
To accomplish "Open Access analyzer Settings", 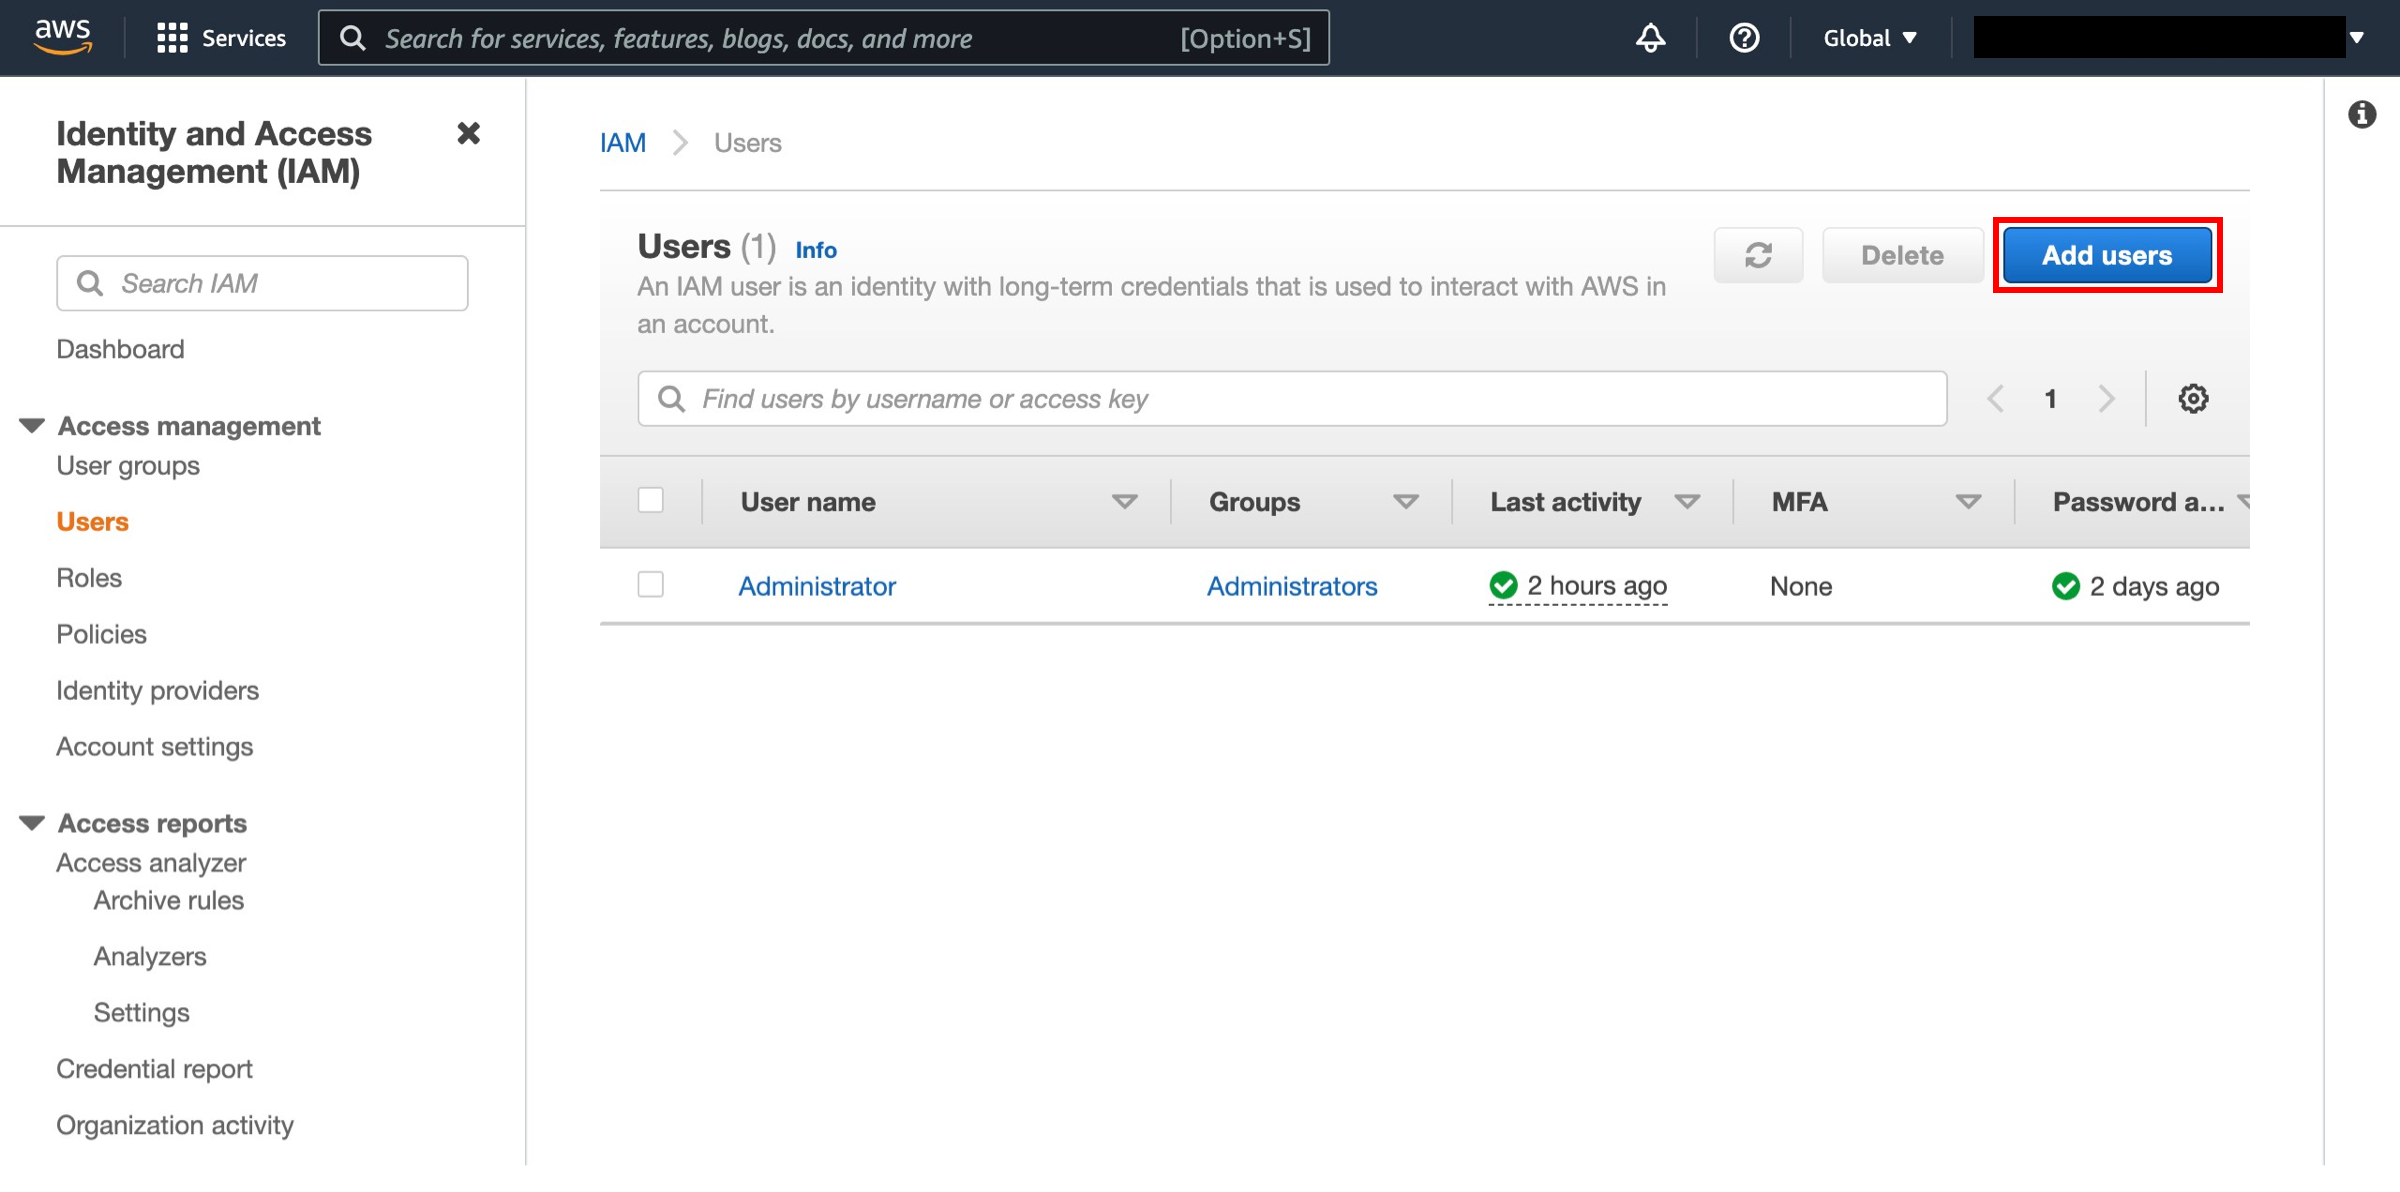I will pos(141,1013).
